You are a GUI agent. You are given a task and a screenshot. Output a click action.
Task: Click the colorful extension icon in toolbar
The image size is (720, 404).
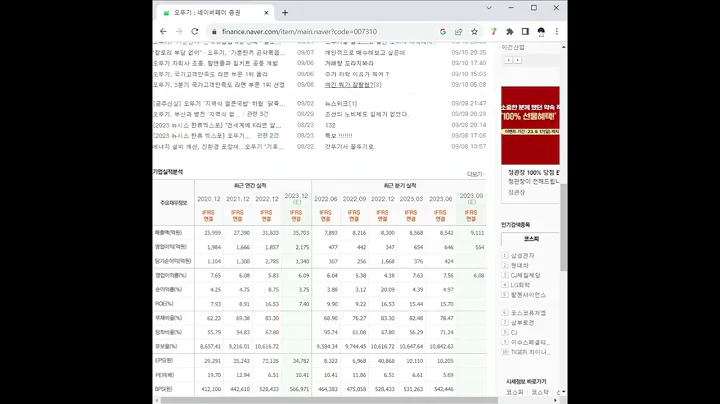pyautogui.click(x=494, y=32)
